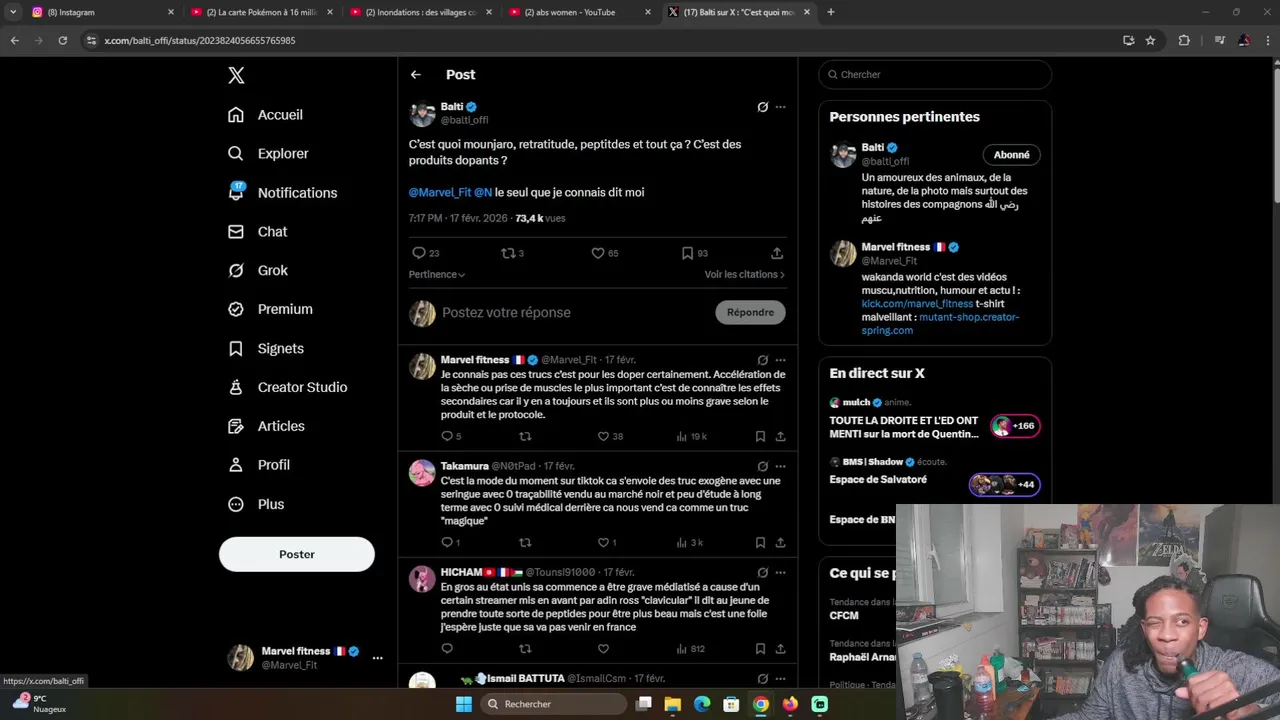Reload the page in Chrome

tap(62, 40)
